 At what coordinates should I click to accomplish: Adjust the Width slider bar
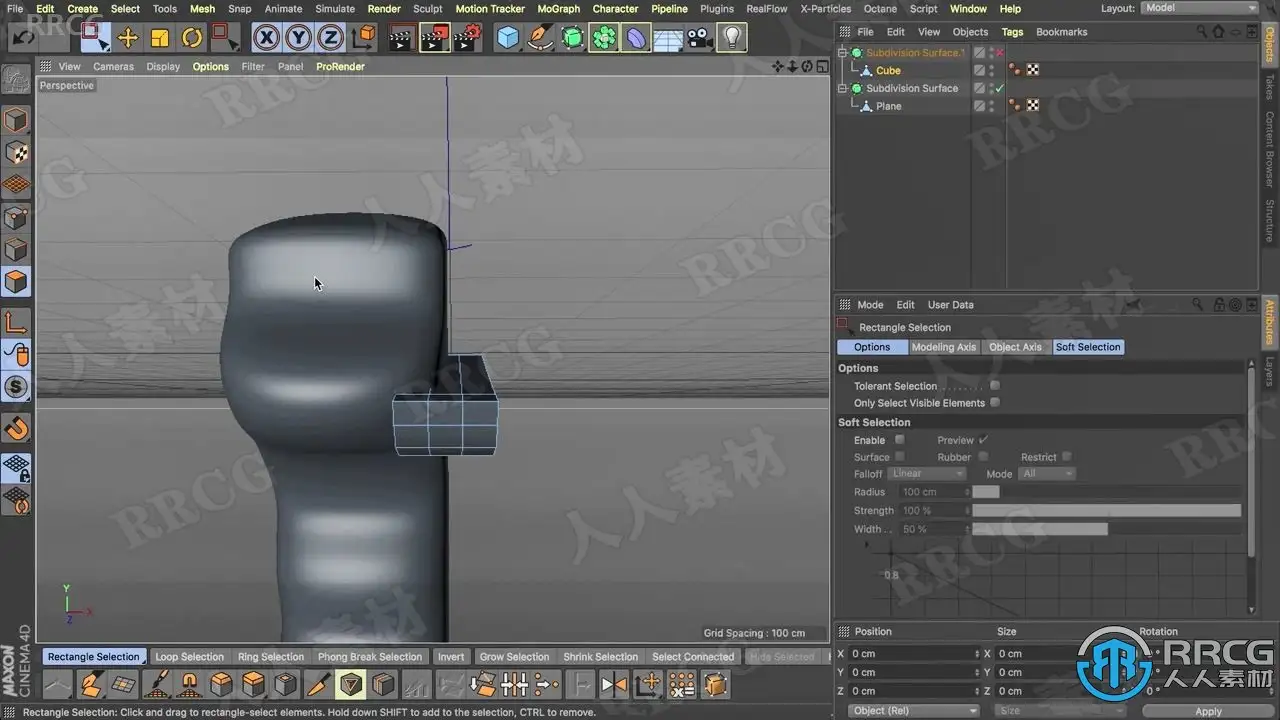[x=1040, y=529]
